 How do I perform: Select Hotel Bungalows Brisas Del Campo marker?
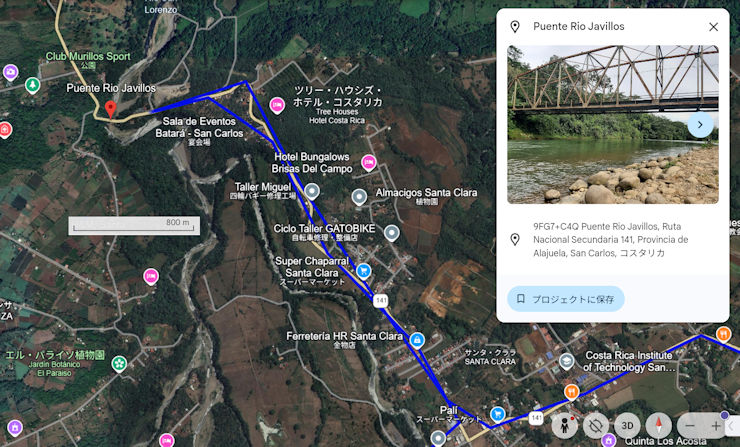tap(369, 163)
